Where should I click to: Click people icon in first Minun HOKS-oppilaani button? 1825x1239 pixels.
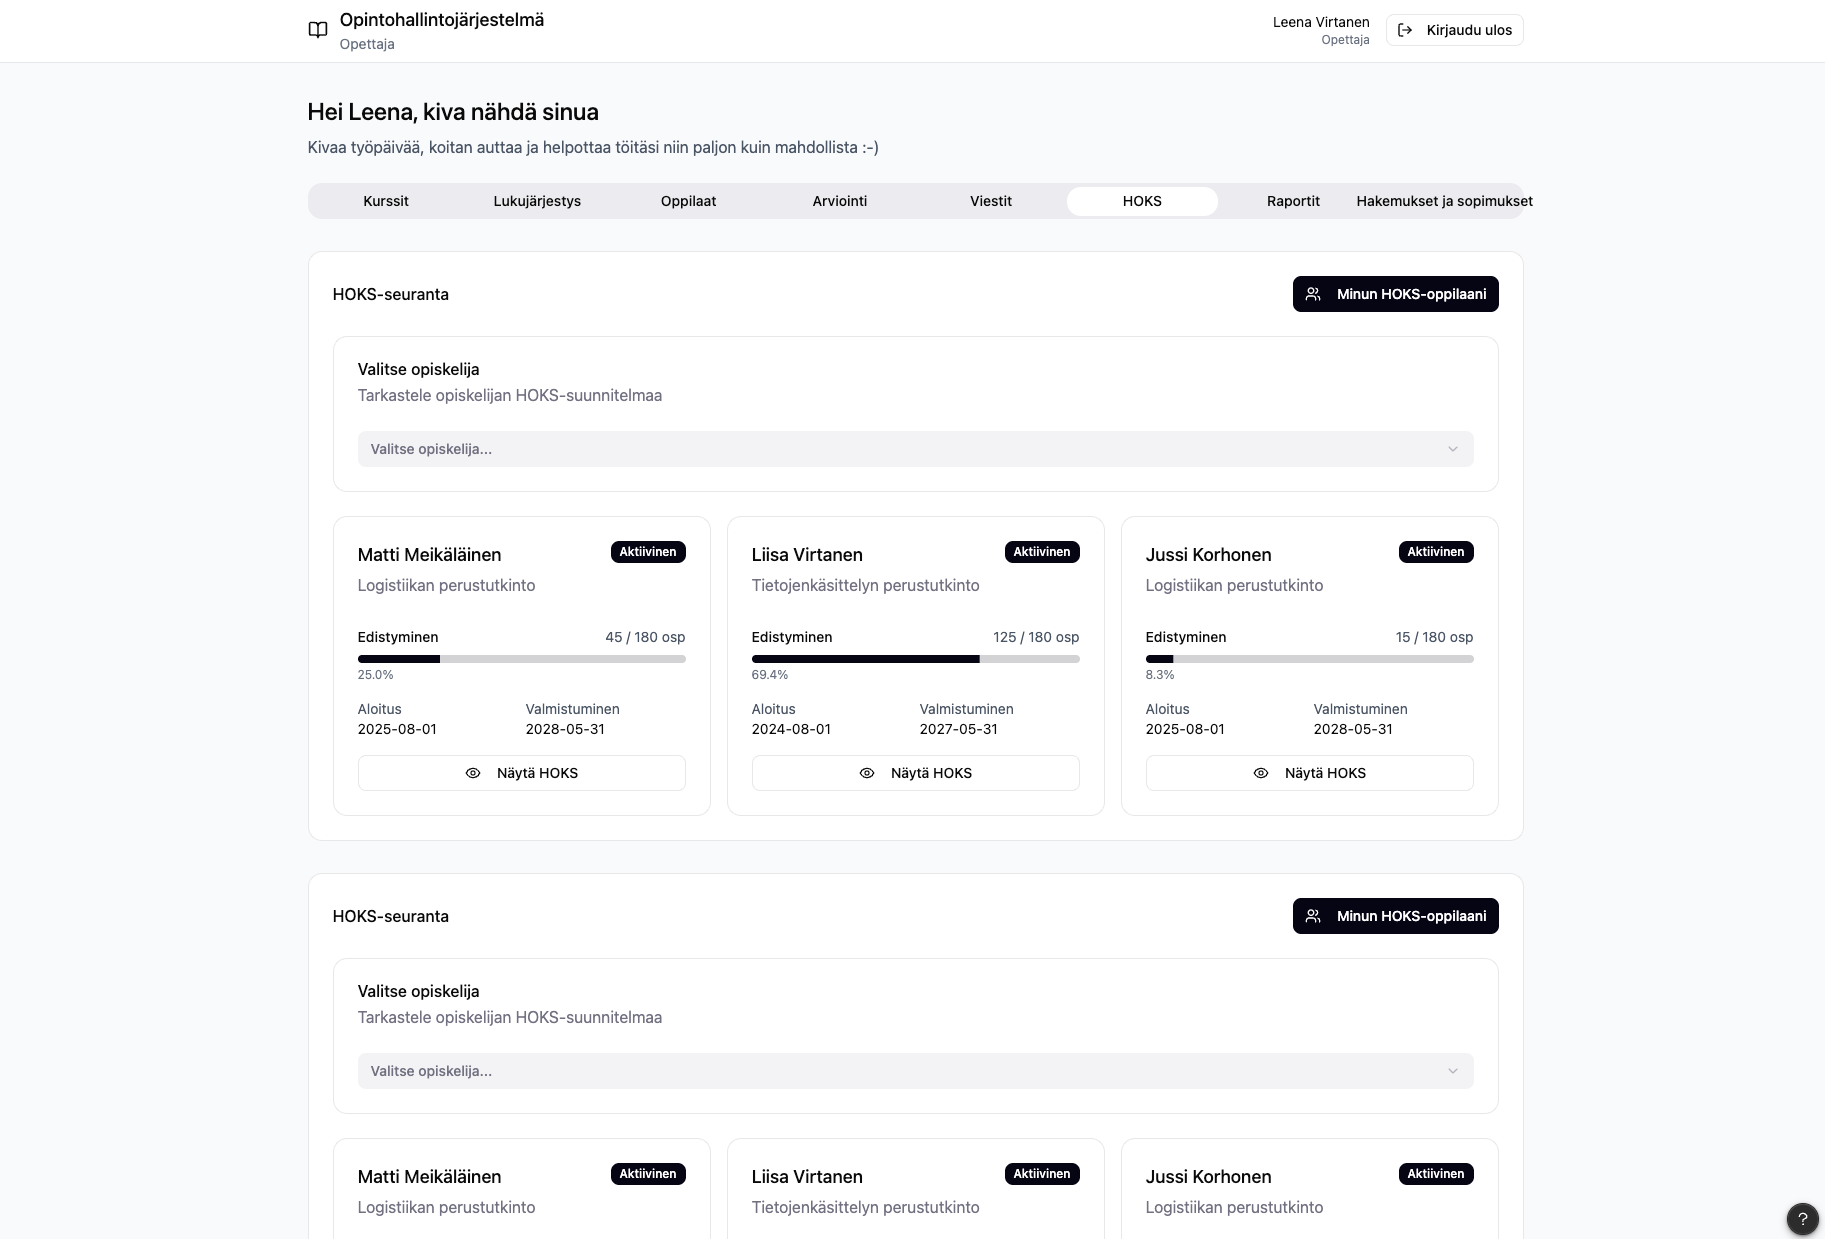tap(1314, 294)
